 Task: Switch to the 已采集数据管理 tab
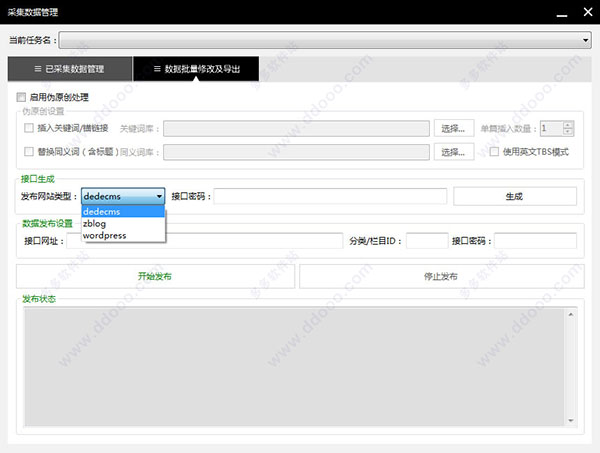(70, 69)
